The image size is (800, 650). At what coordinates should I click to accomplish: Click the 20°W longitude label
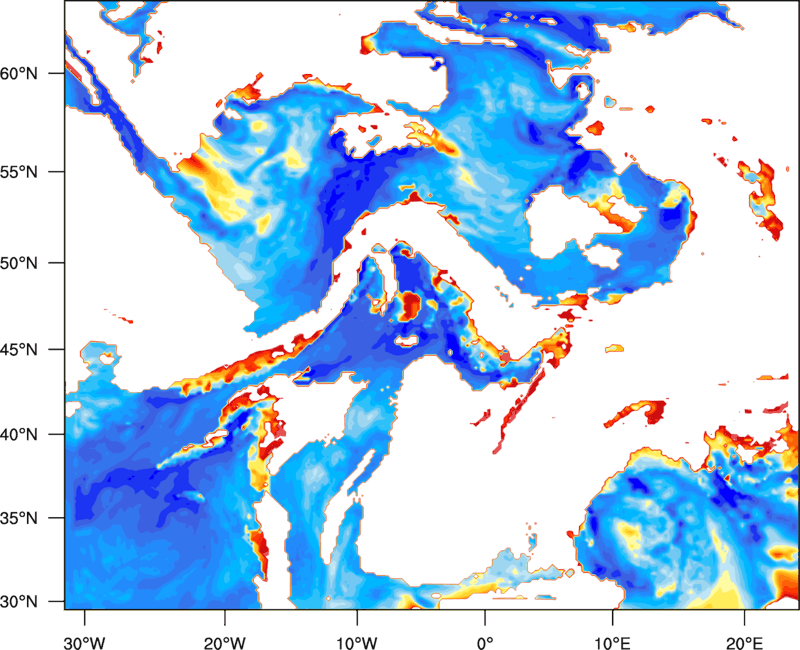tap(225, 643)
